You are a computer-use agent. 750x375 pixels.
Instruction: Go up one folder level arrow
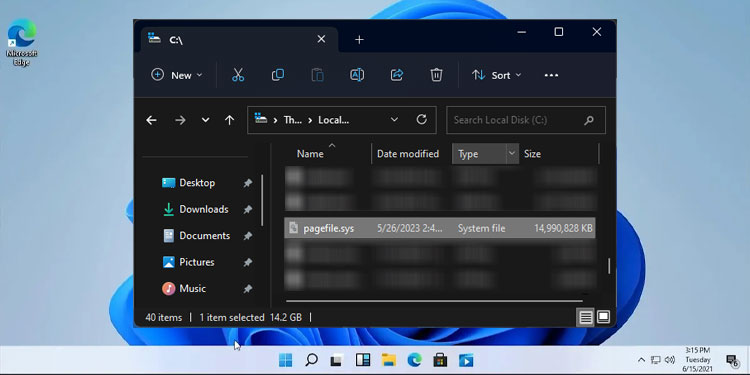[230, 120]
